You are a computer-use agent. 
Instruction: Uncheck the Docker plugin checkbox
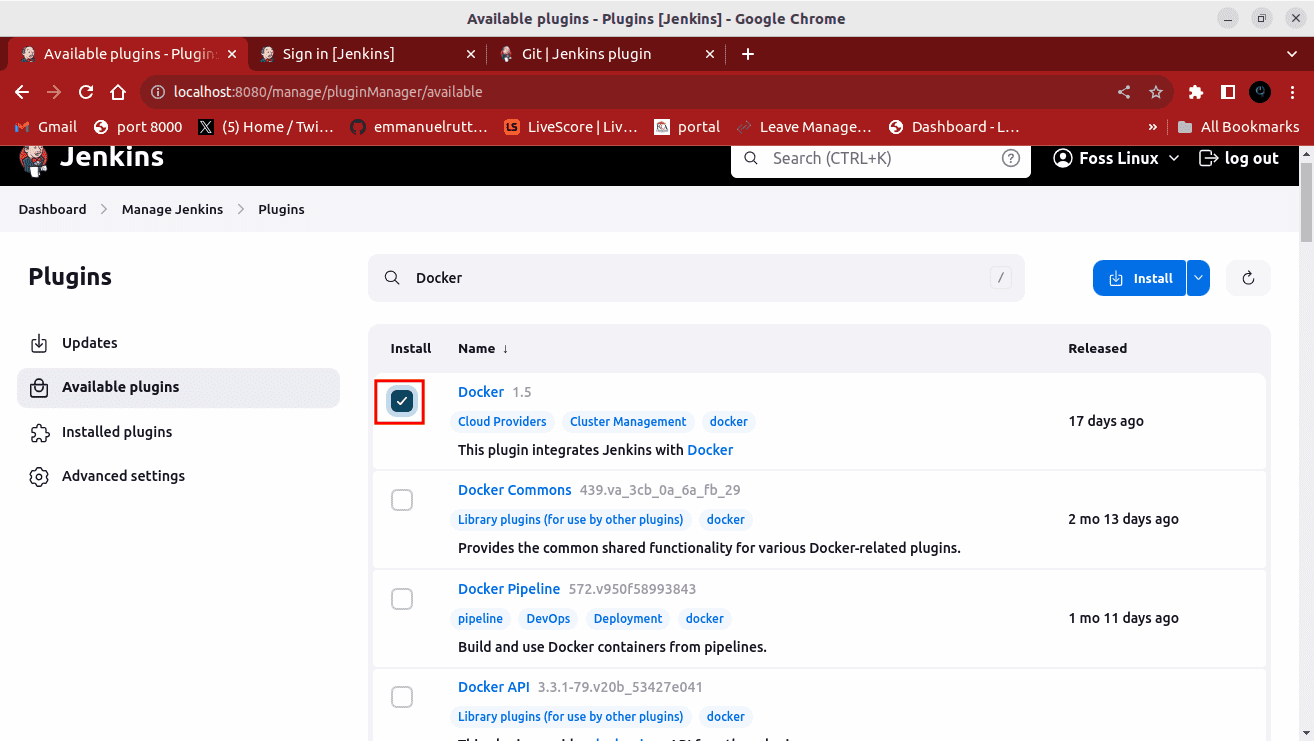pos(401,401)
